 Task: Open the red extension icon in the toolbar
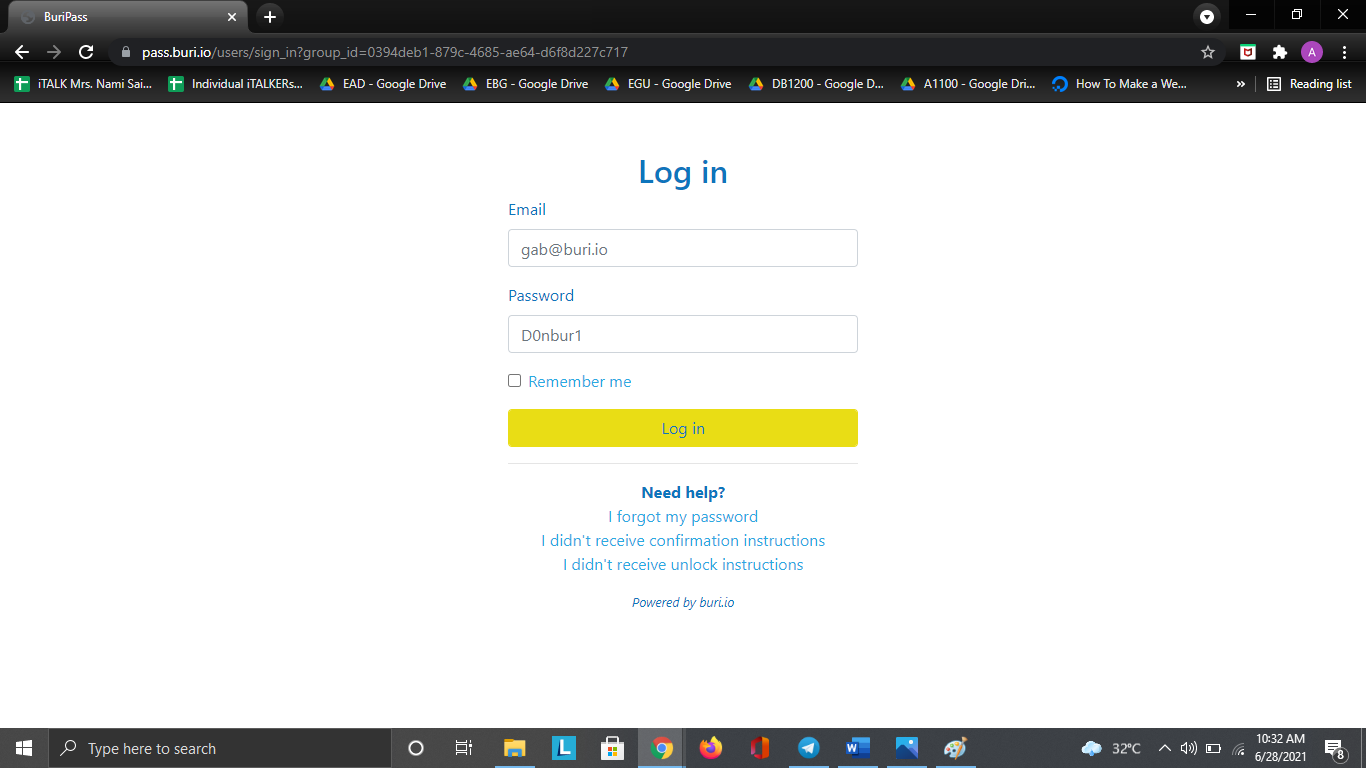coord(1248,52)
